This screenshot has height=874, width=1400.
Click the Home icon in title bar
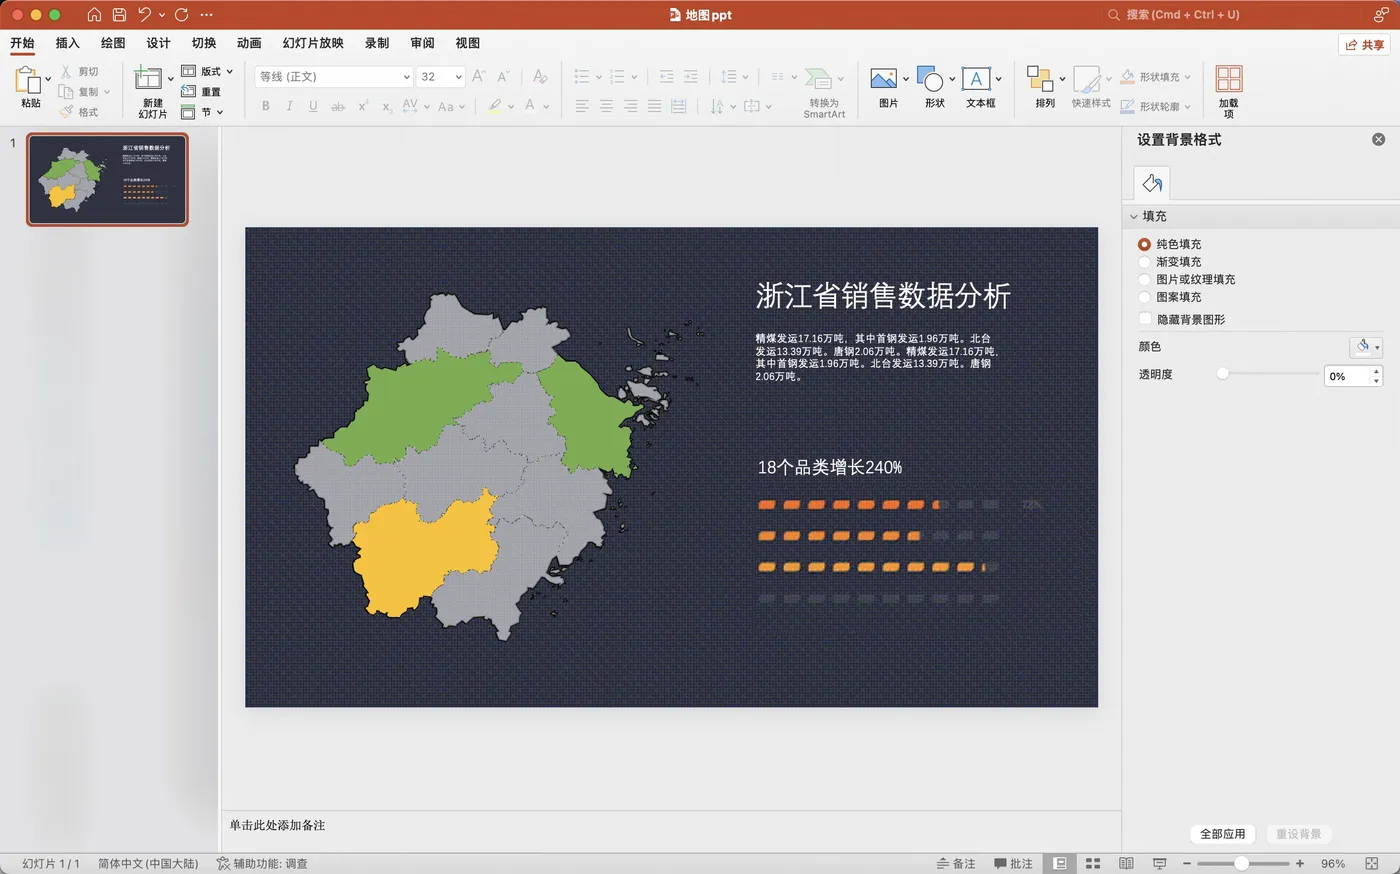click(94, 15)
